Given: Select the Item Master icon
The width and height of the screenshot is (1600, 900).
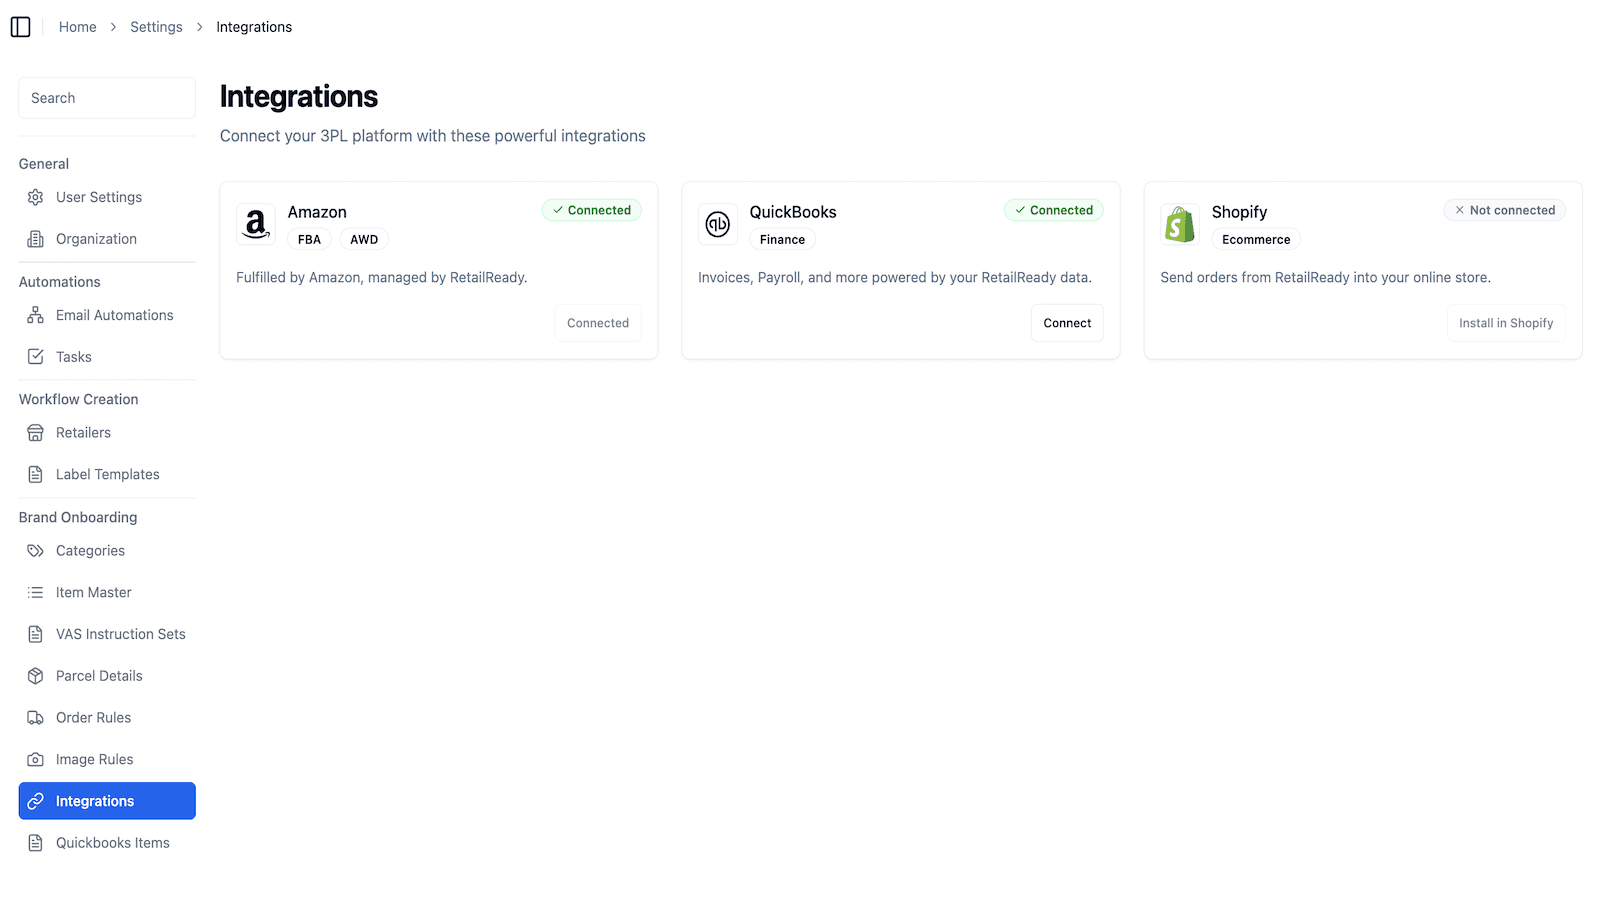Looking at the screenshot, I should pos(36,592).
